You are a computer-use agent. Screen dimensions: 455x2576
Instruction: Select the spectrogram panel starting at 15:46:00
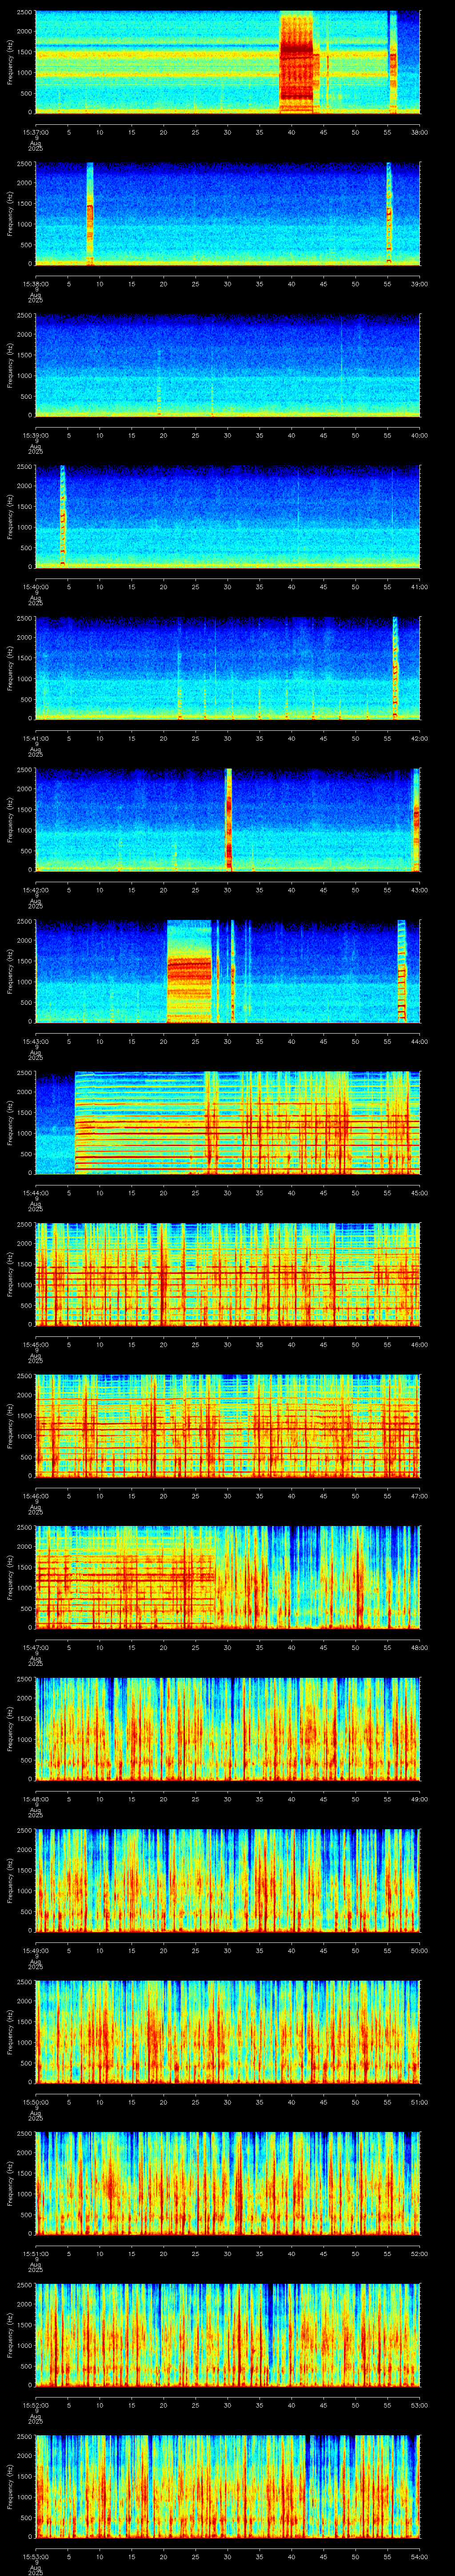pos(228,1425)
